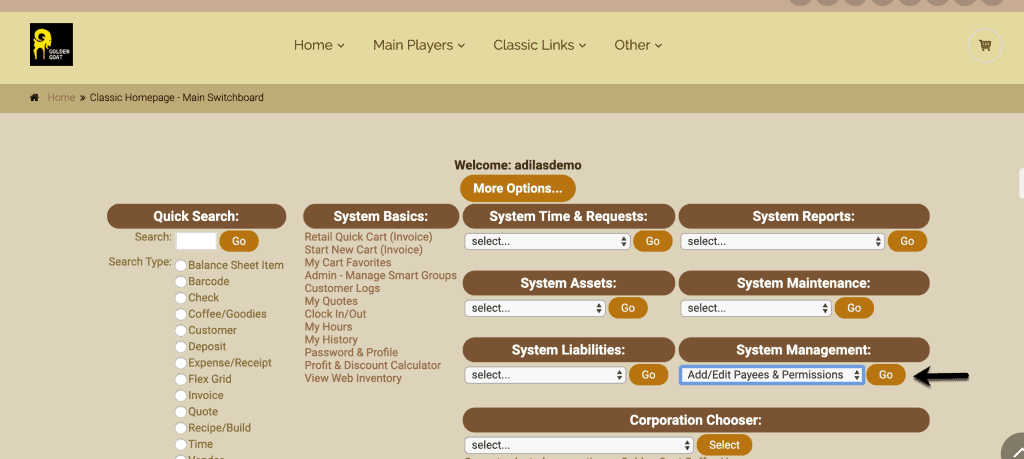
Task: Select Customer search type
Action: coord(180,330)
